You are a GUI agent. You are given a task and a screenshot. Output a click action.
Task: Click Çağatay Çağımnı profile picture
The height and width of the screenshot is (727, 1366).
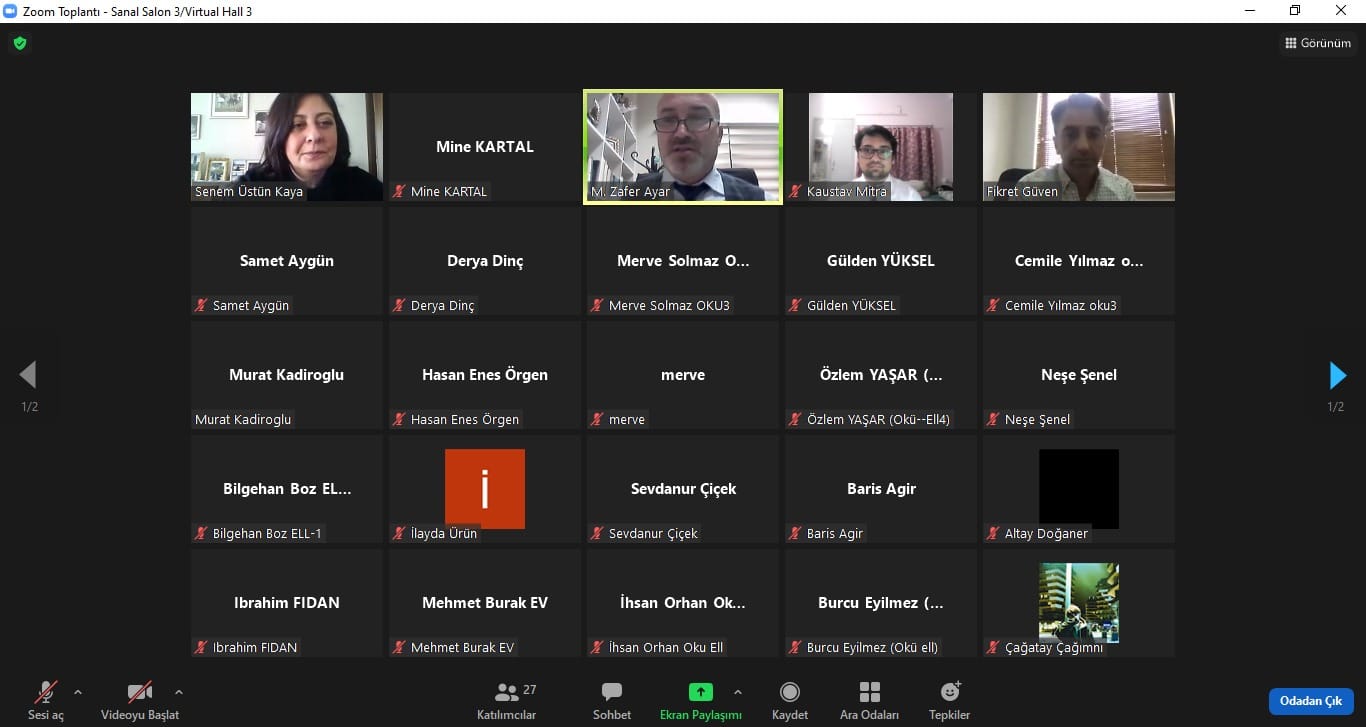click(1079, 602)
